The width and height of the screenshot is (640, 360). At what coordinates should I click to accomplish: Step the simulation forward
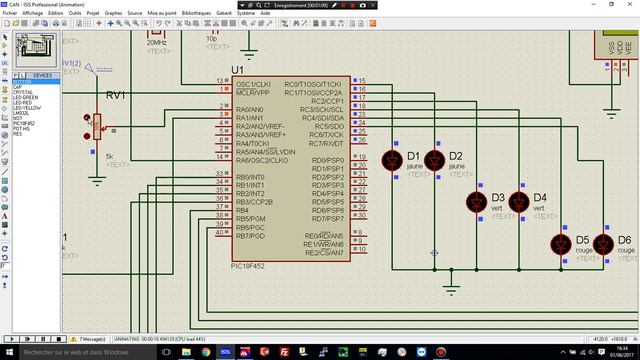point(27,339)
